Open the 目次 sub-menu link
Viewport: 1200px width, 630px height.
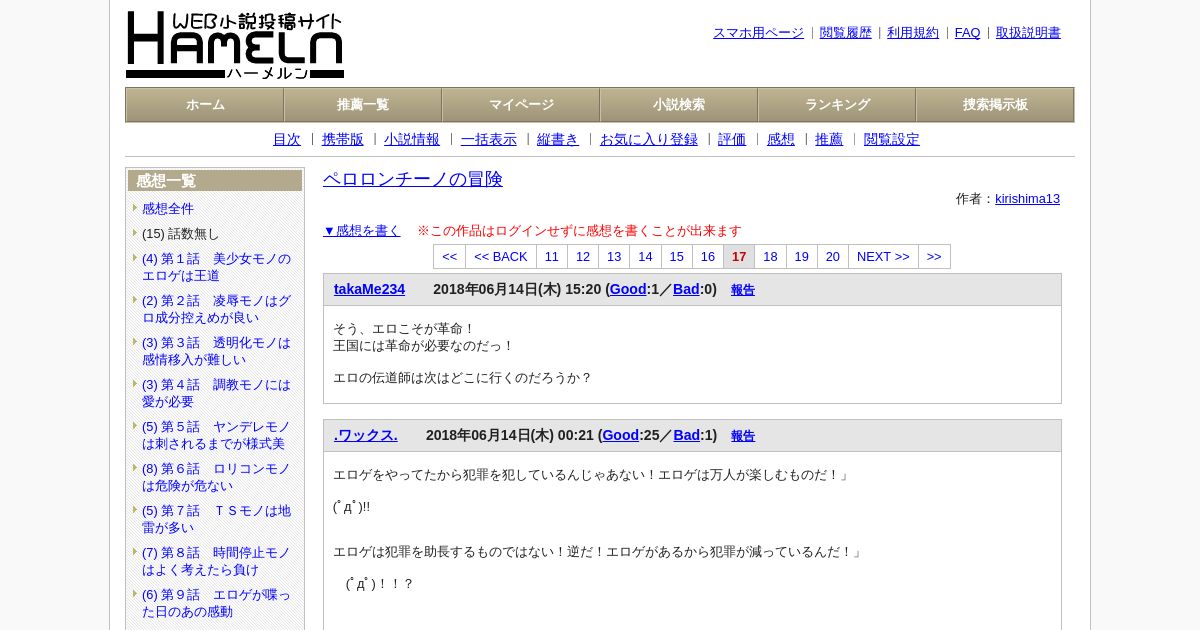click(287, 140)
